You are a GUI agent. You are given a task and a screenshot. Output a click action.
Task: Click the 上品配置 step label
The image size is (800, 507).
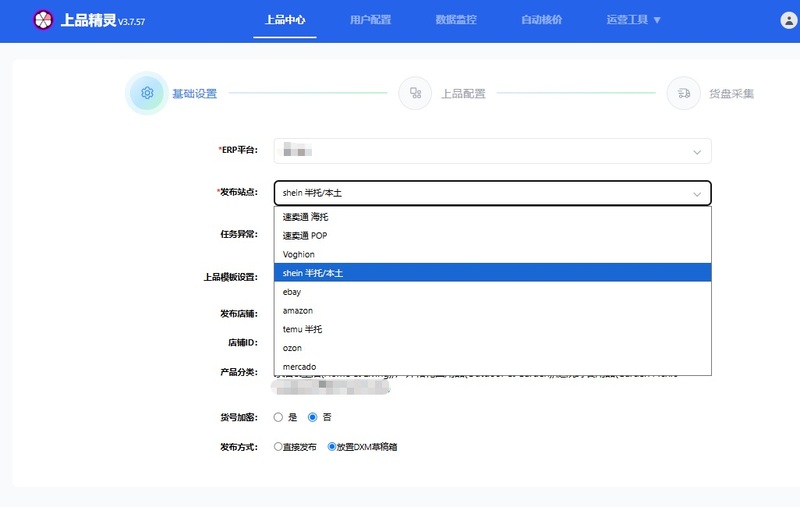coord(463,93)
